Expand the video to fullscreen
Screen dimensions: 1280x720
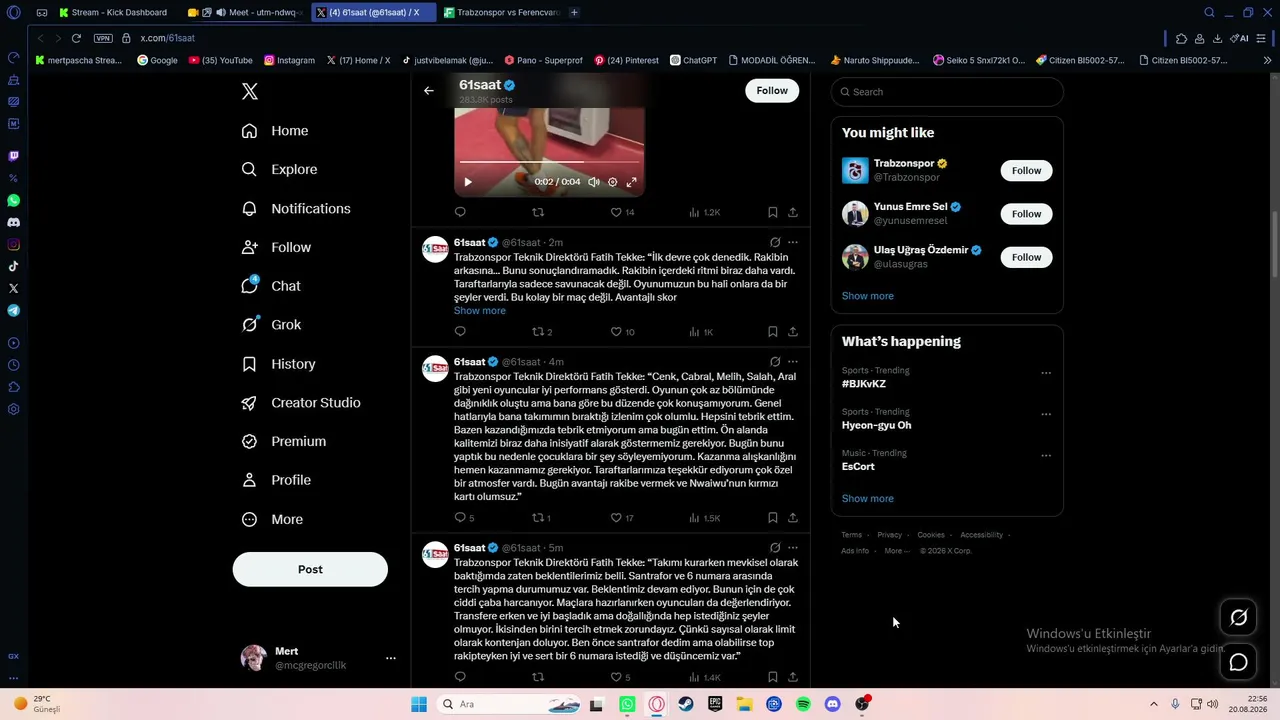pos(631,182)
